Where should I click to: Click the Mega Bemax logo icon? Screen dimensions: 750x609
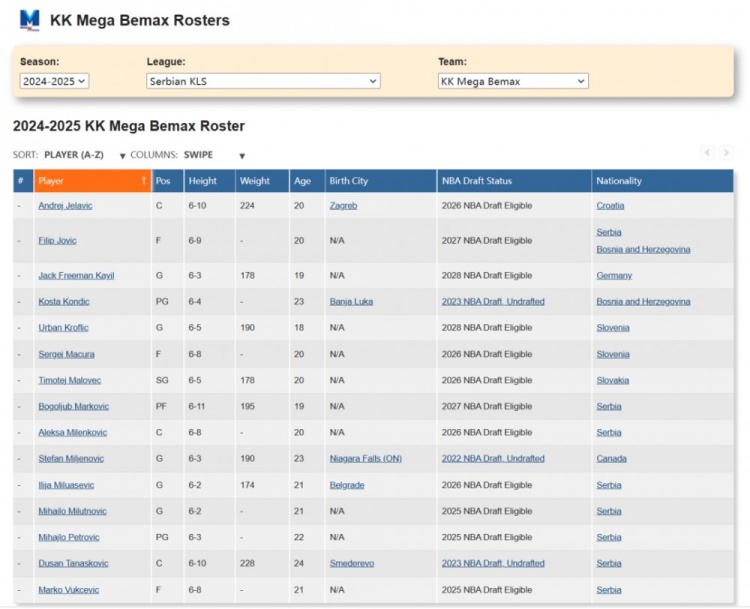pos(30,20)
